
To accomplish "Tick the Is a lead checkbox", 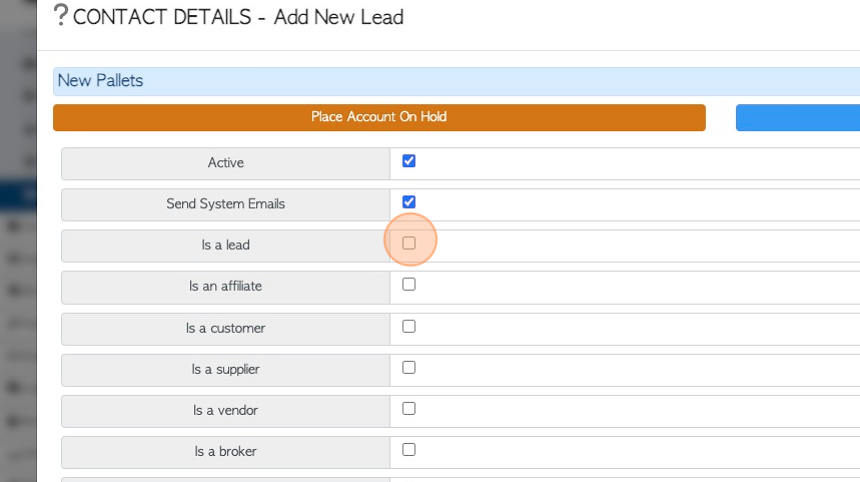I will (x=409, y=243).
